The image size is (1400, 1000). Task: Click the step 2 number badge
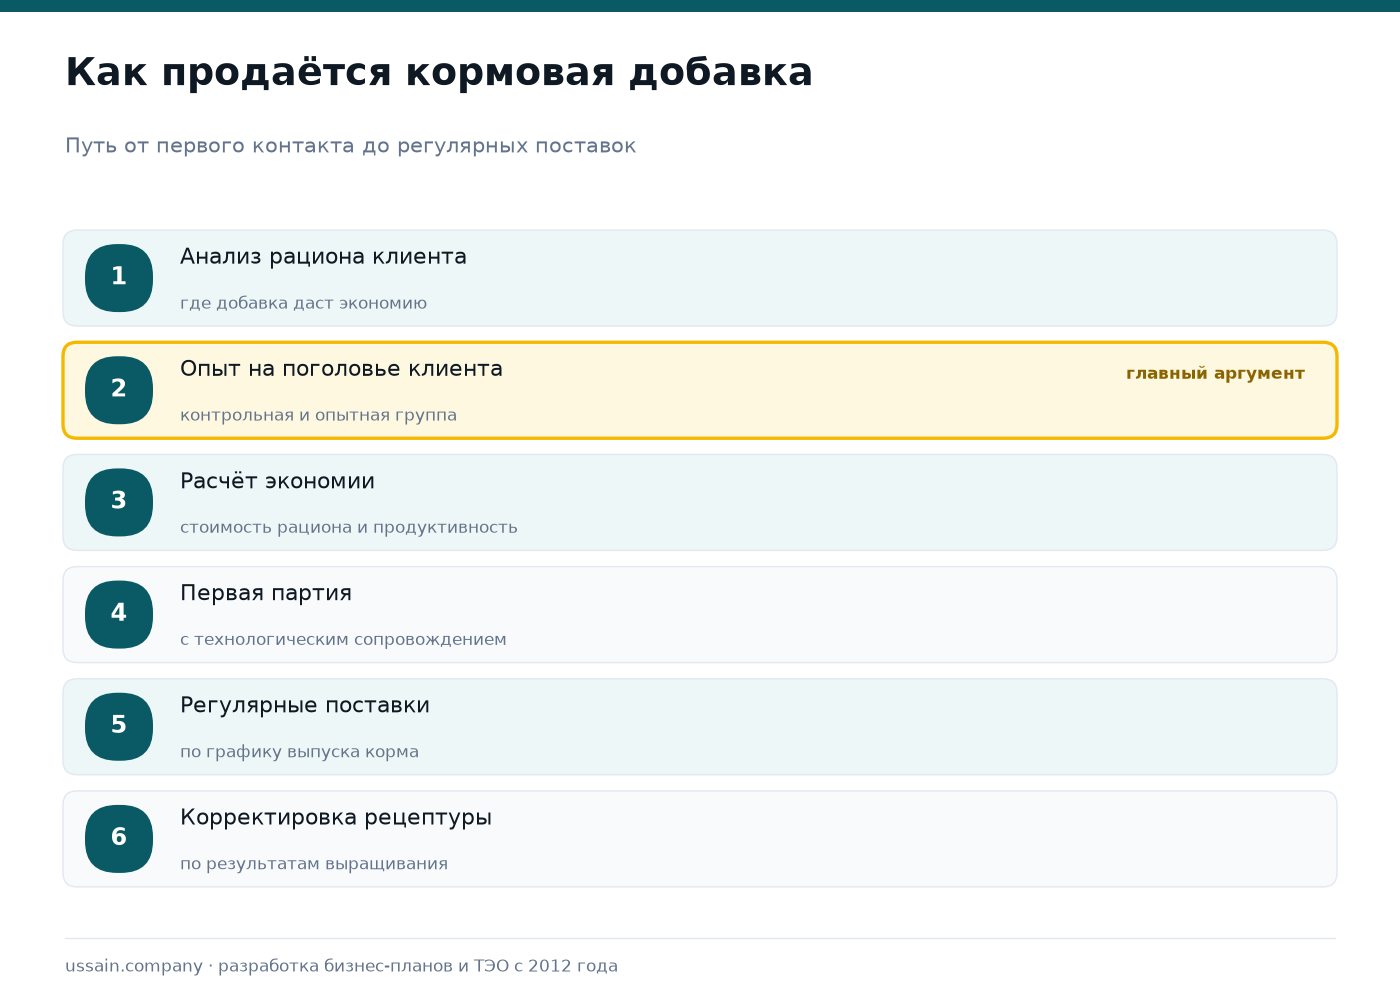(119, 390)
